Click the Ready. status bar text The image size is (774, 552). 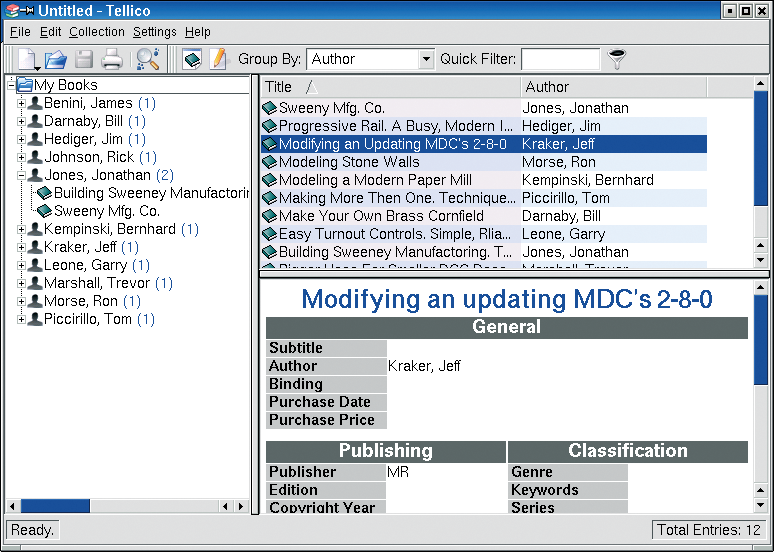click(x=32, y=530)
